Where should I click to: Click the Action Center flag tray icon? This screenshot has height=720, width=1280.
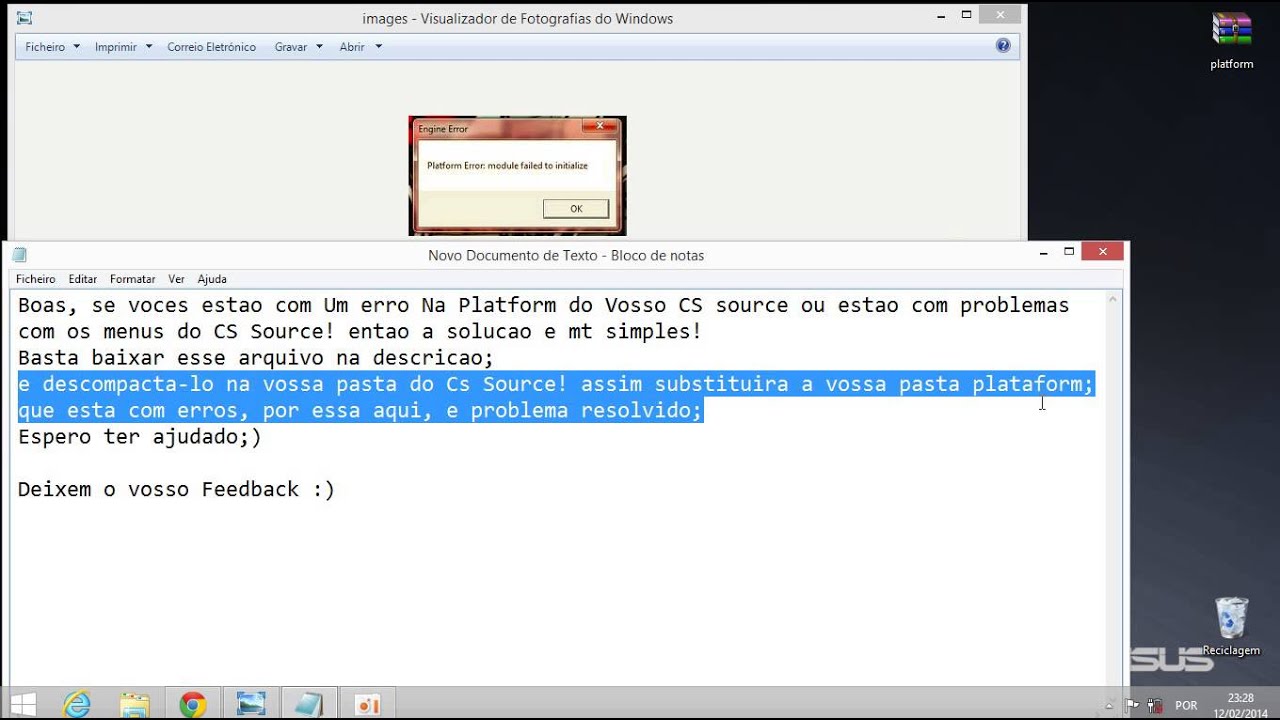[1130, 705]
